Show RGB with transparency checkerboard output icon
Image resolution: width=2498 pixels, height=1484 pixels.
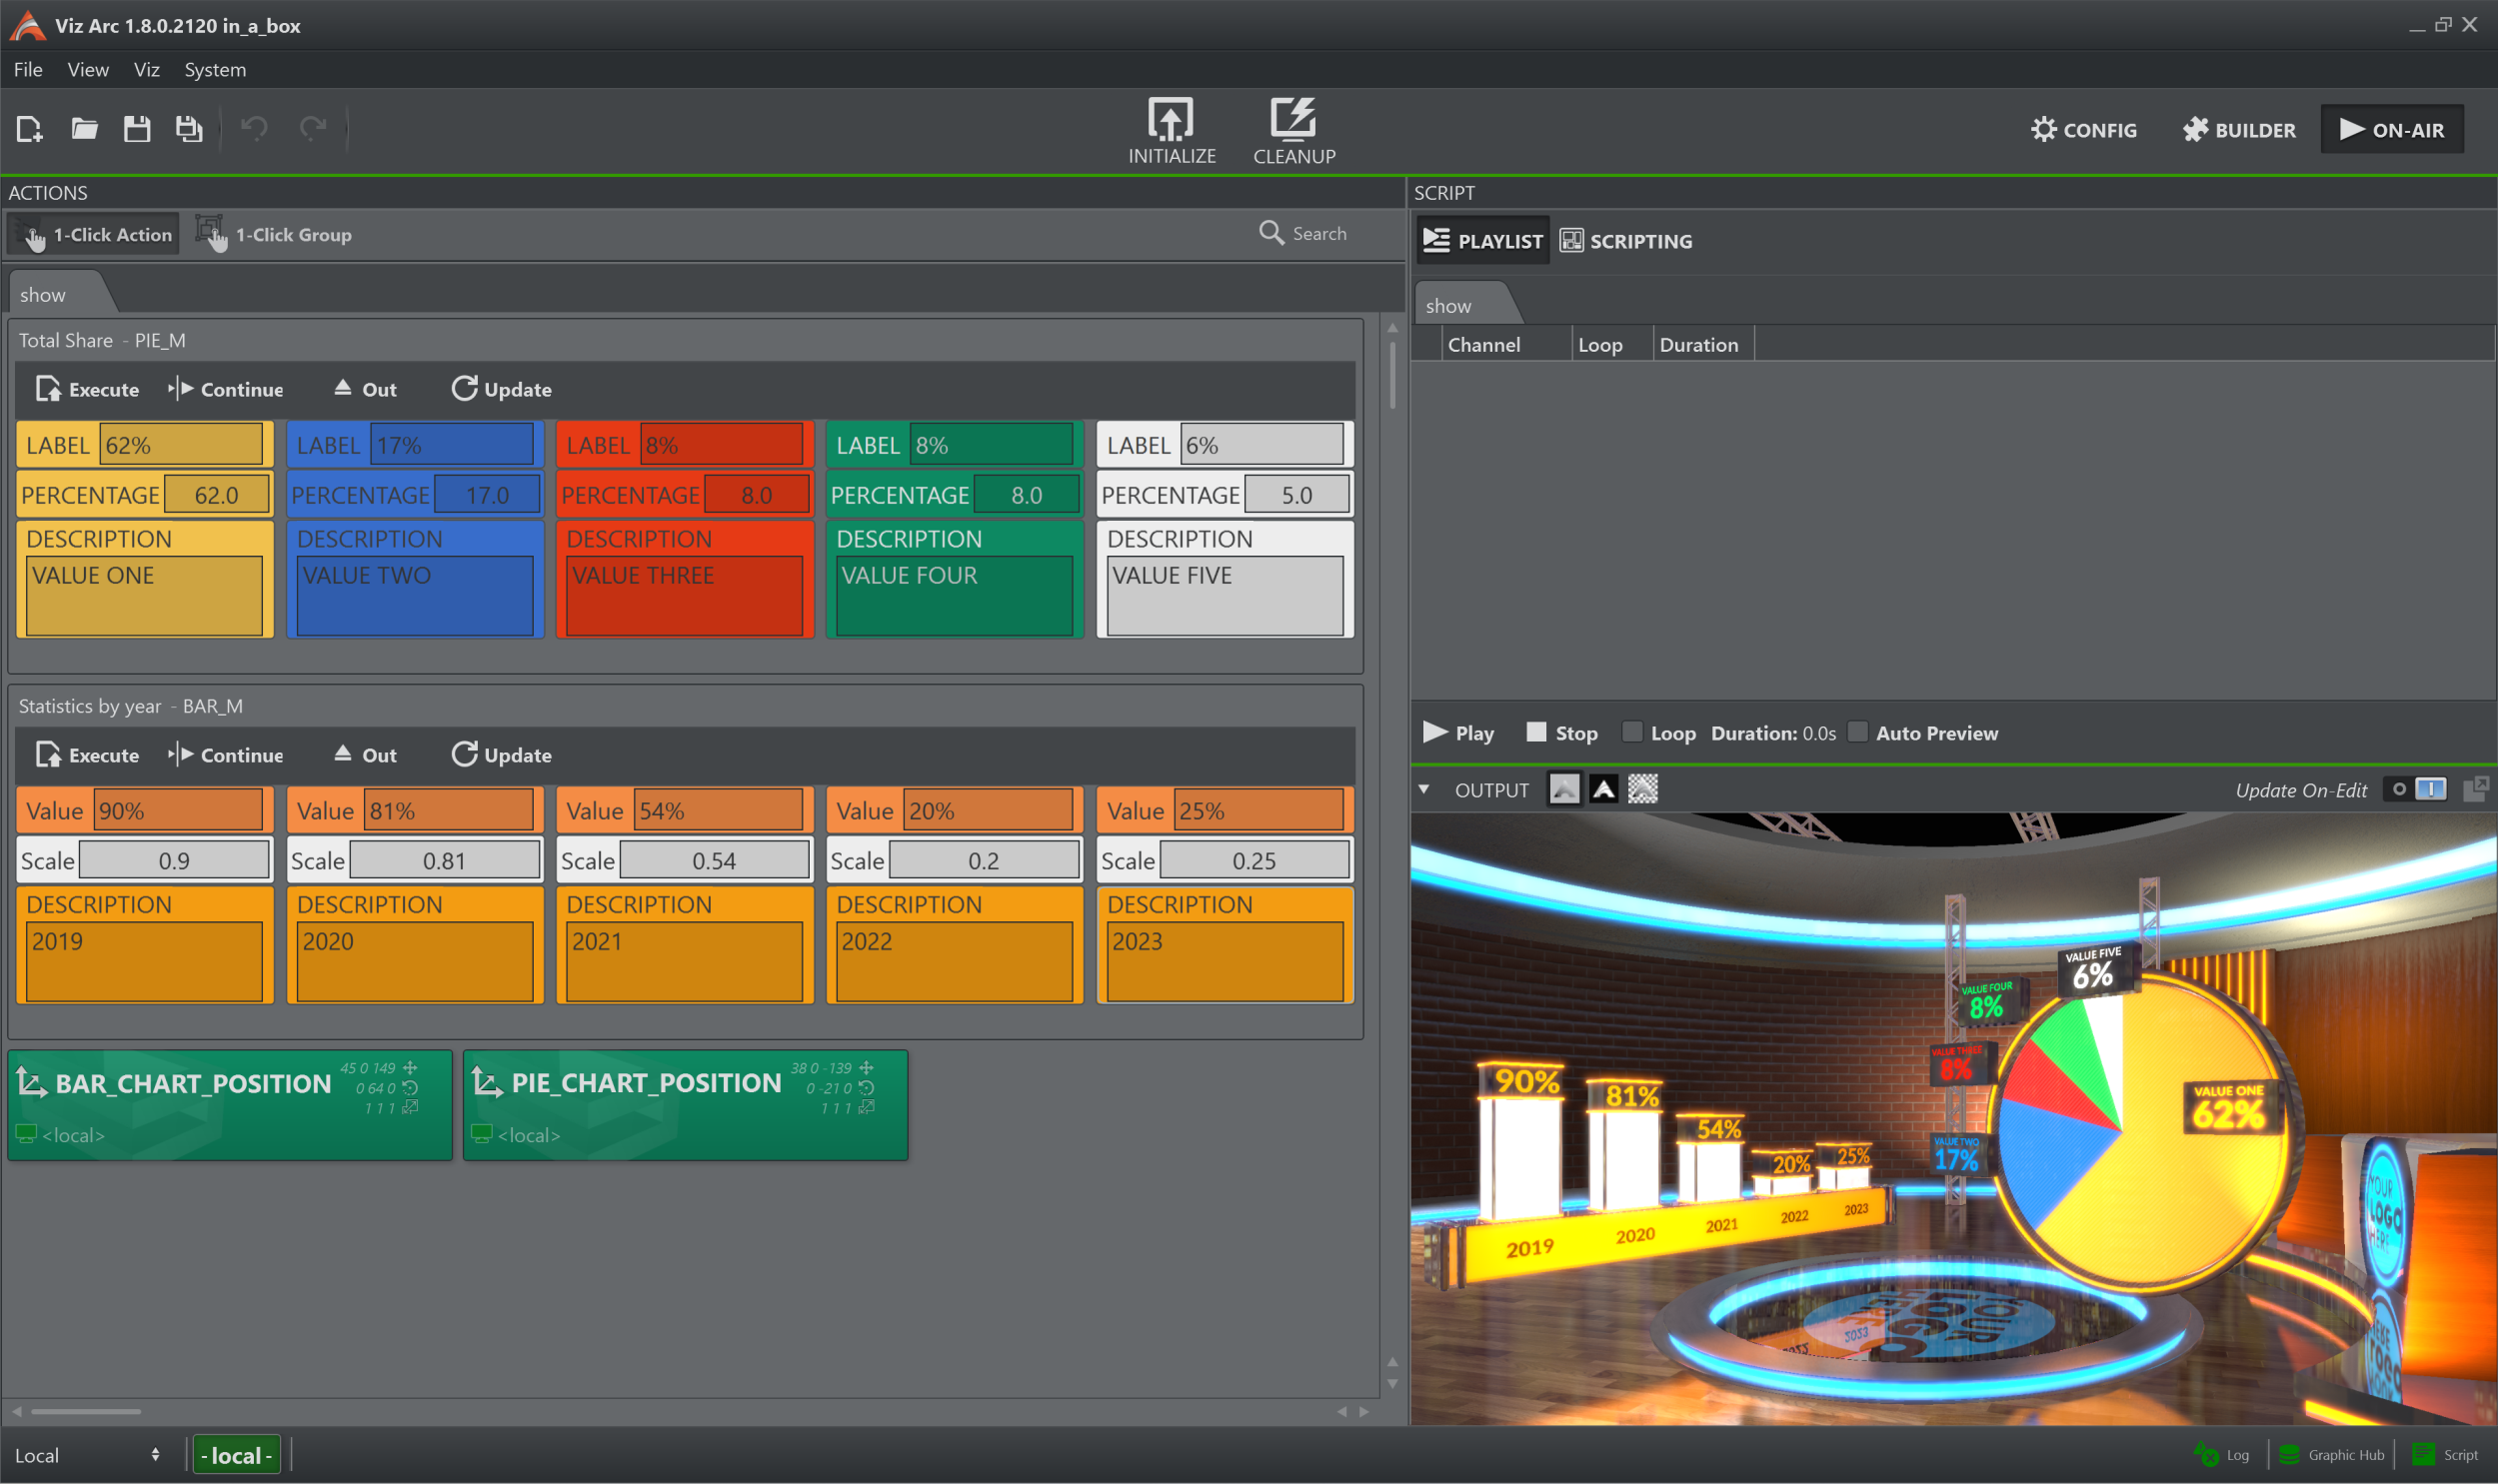click(1642, 790)
